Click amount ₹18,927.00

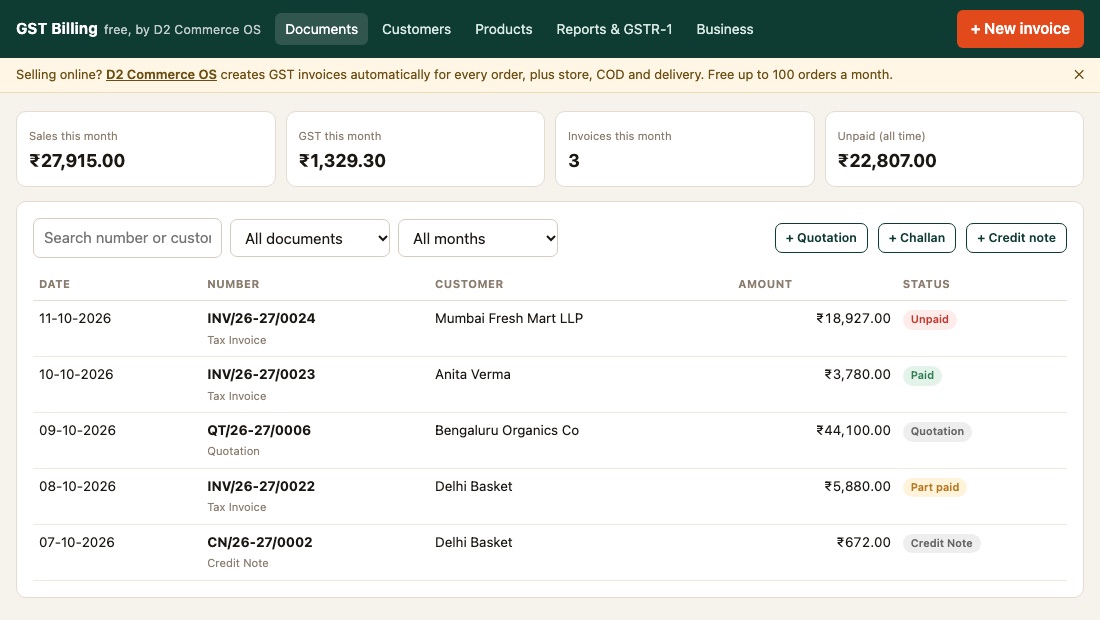853,318
